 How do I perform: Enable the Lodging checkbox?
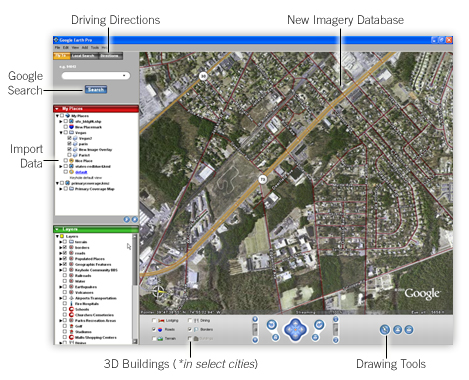click(x=154, y=320)
